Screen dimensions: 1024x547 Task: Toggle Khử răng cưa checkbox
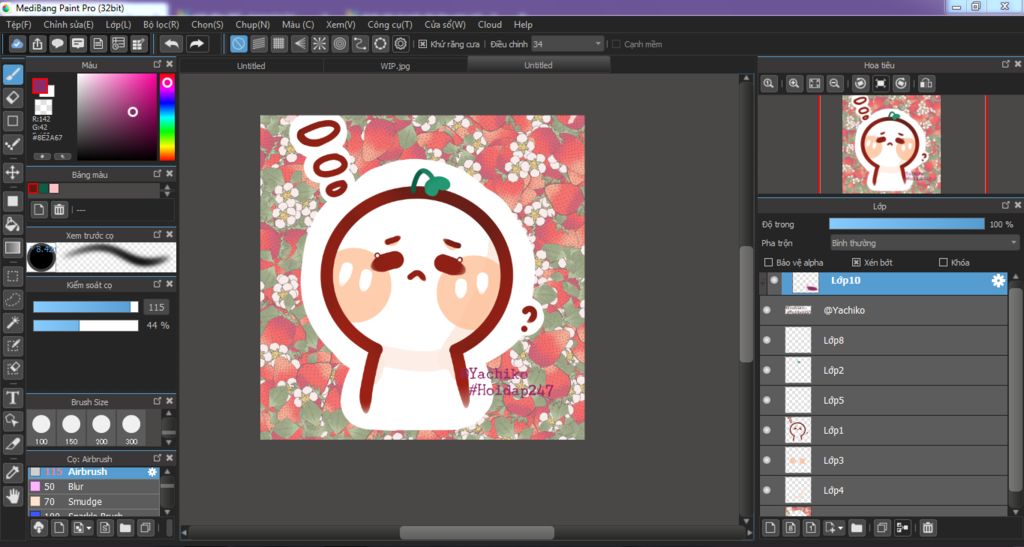click(423, 44)
